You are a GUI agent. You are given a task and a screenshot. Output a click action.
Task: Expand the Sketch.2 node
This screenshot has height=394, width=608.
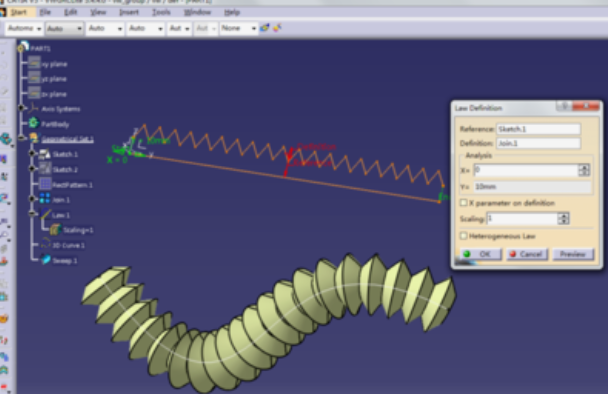(x=32, y=168)
